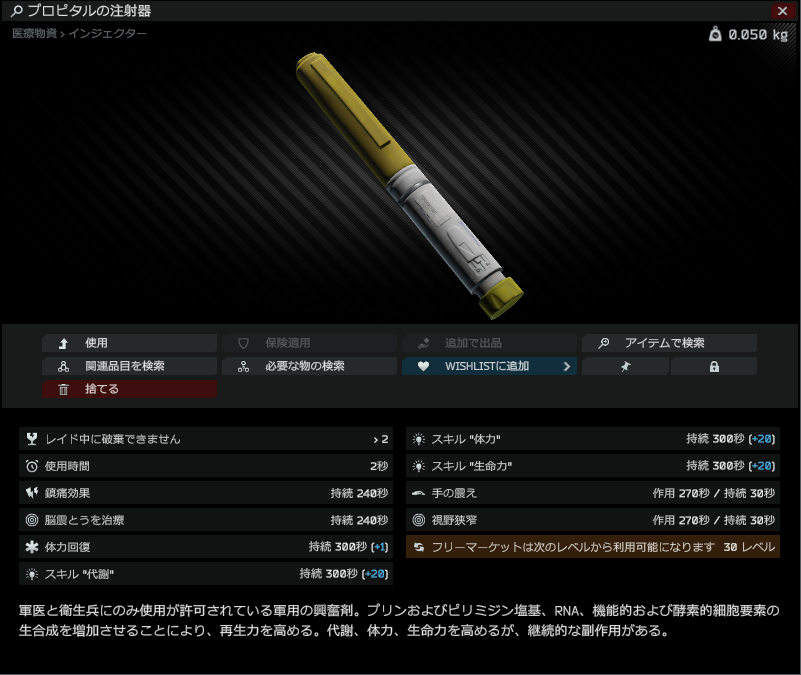Click the clock icon beside 使用時間

(32, 466)
